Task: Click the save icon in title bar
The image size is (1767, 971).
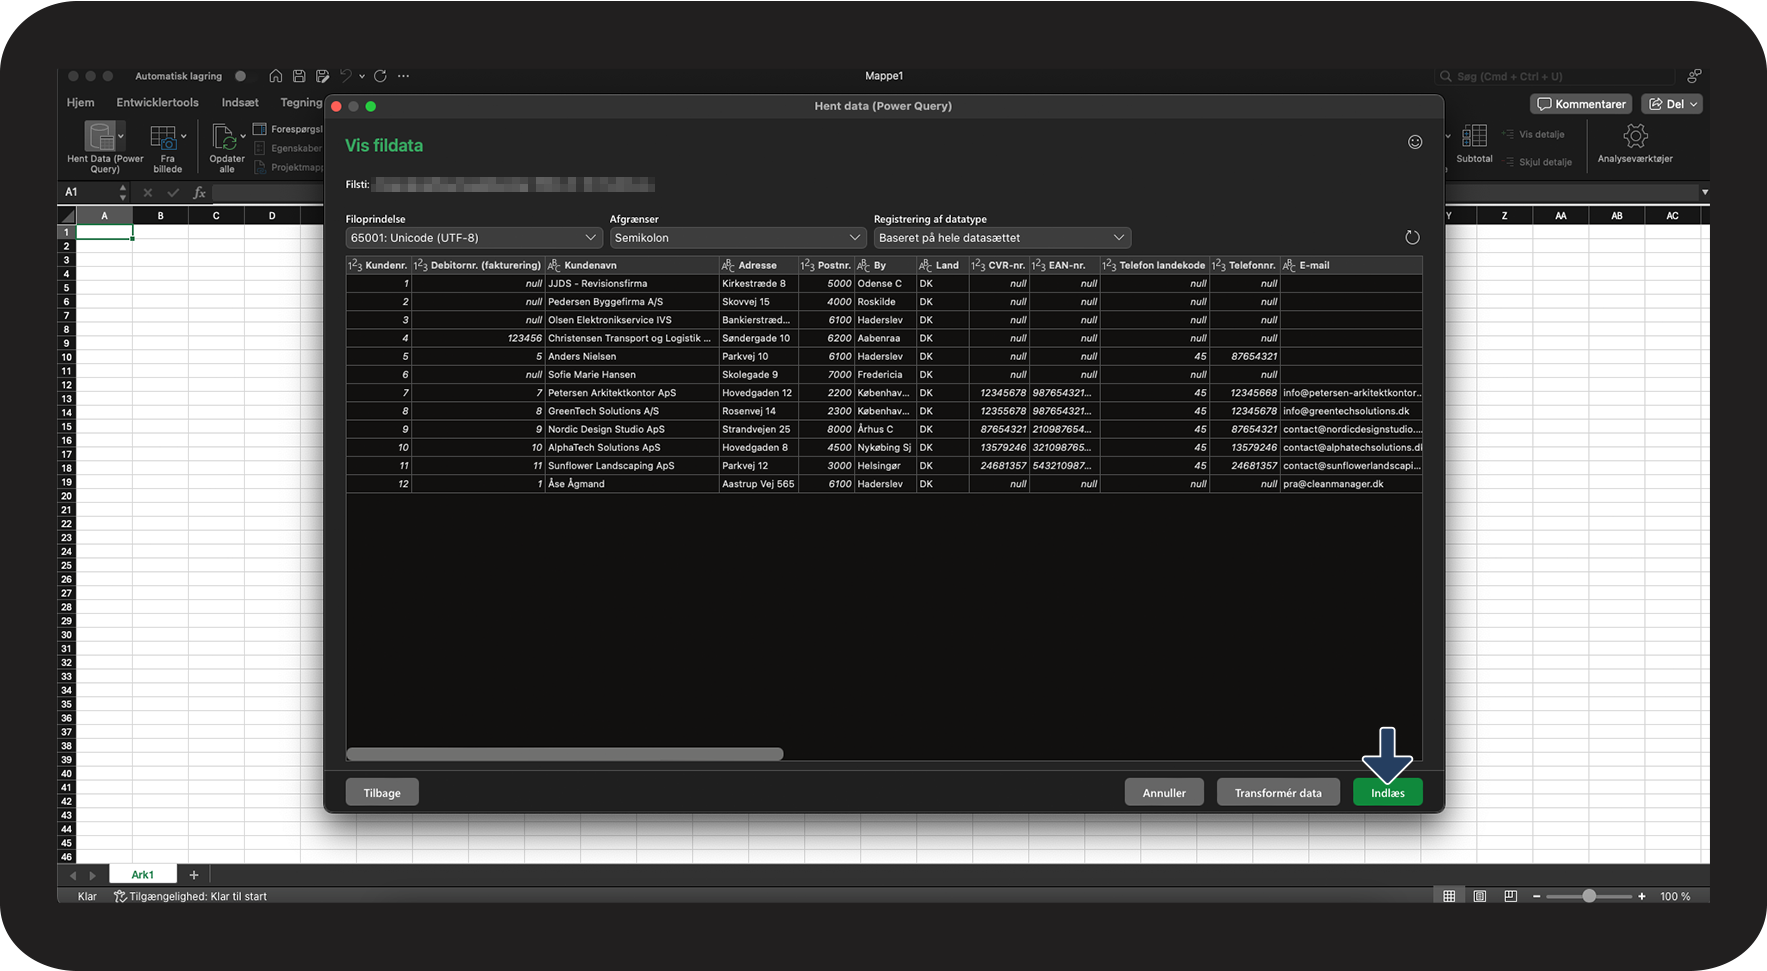Action: point(299,76)
